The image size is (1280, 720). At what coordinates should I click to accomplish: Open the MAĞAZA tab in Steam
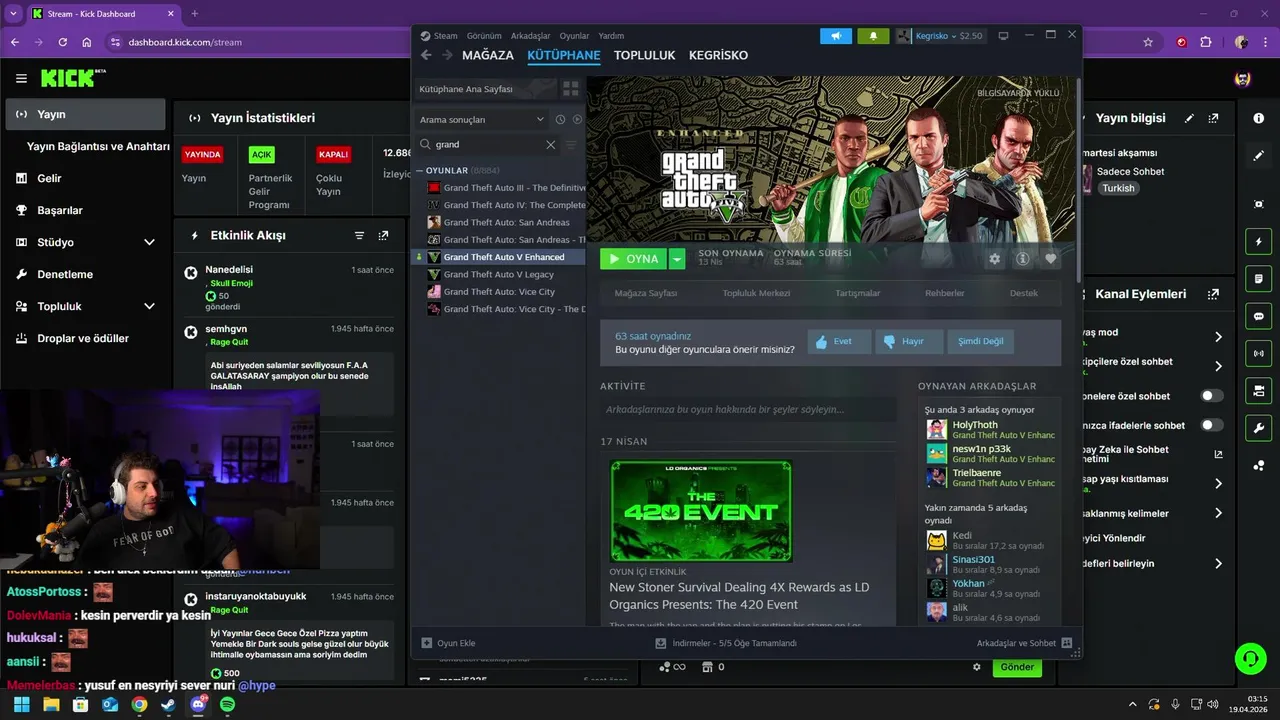[488, 55]
